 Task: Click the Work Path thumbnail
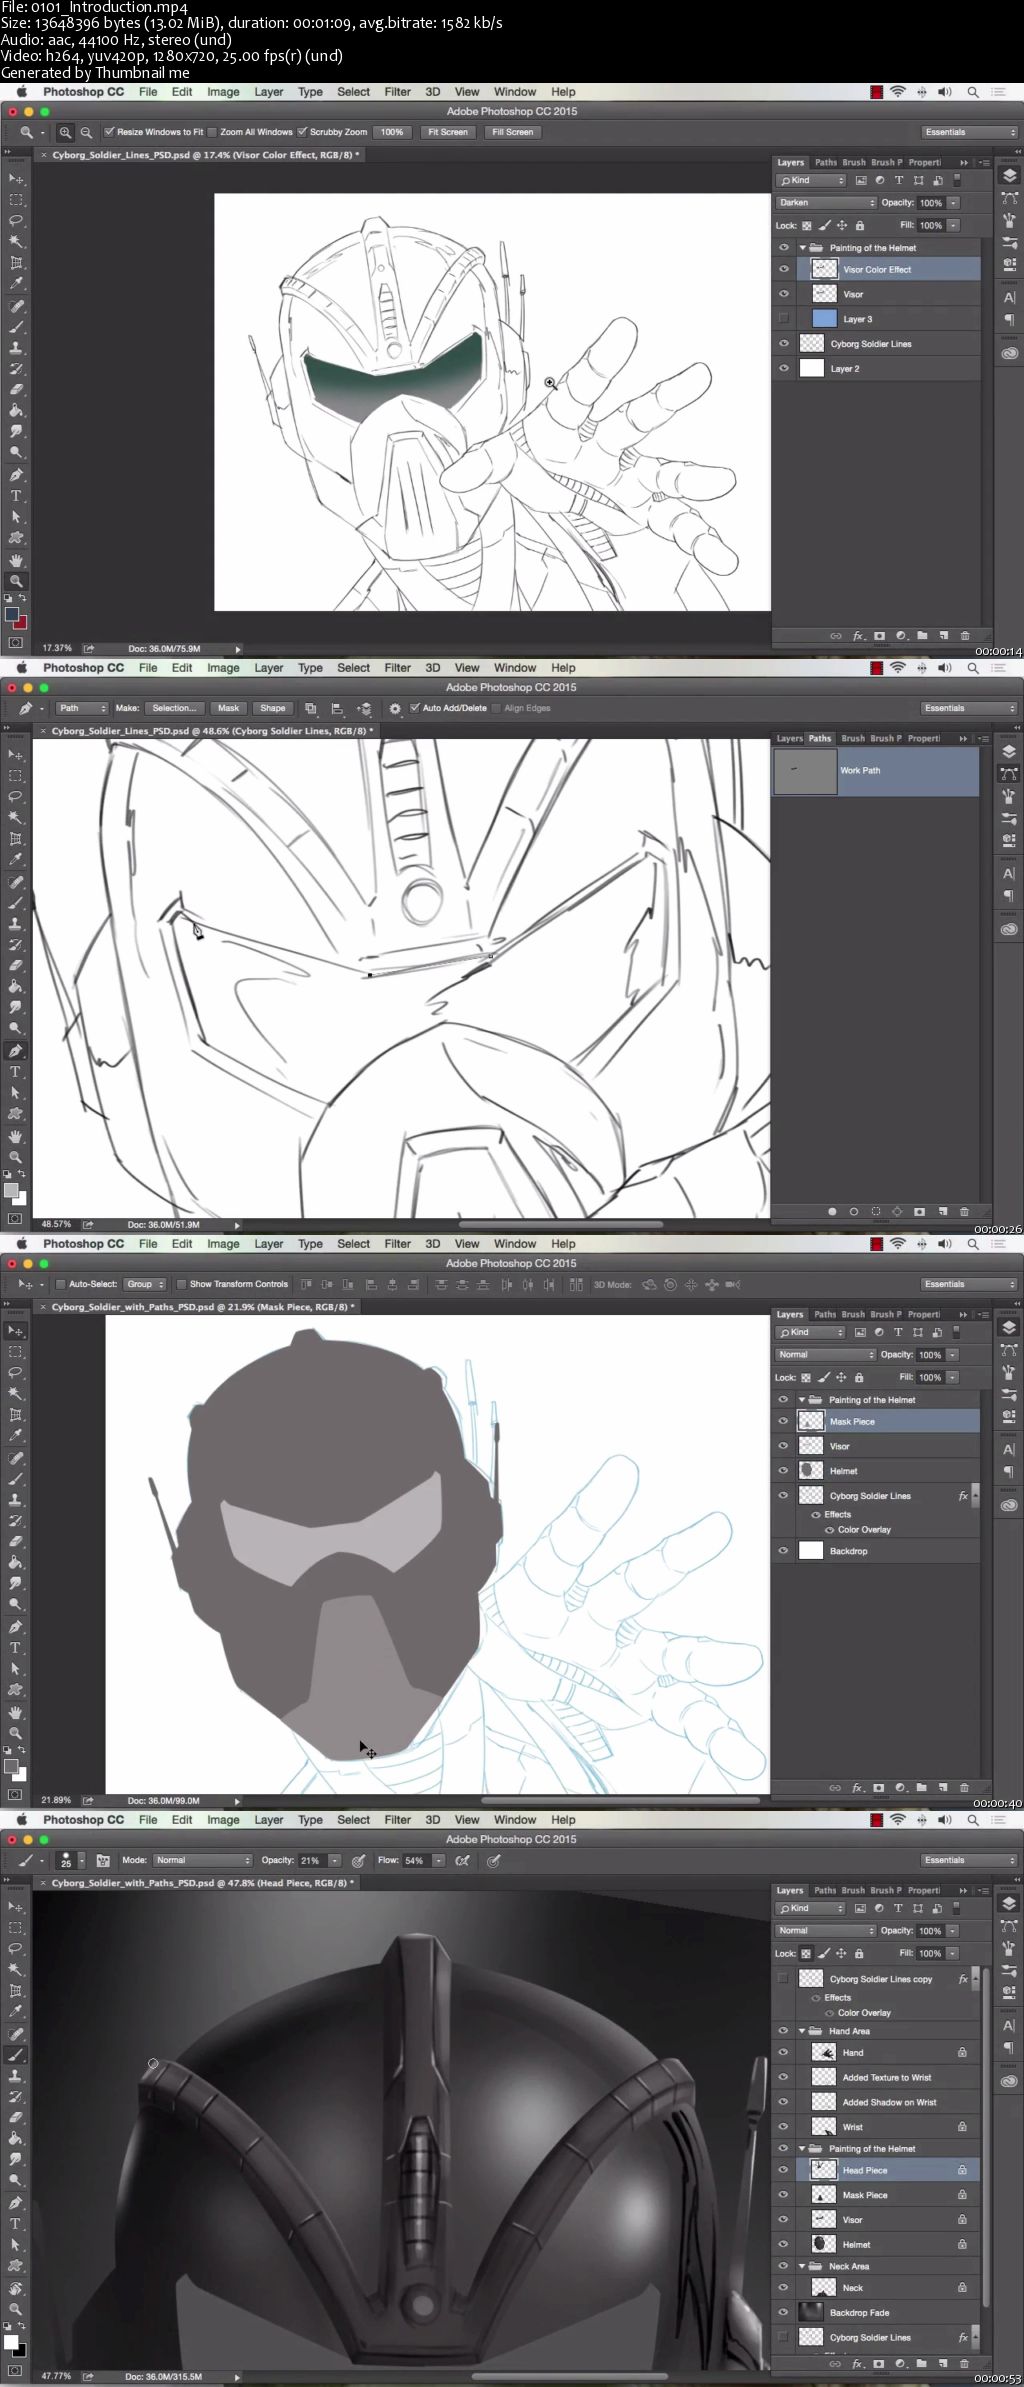(805, 771)
